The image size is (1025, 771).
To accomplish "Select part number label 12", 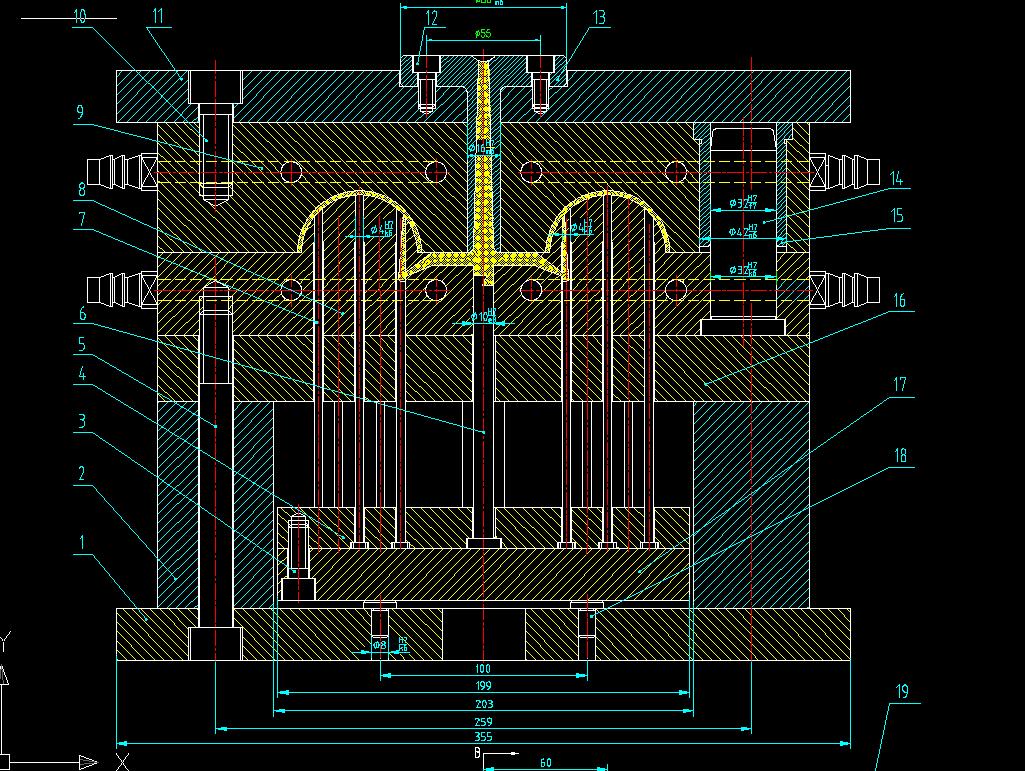I will [431, 18].
